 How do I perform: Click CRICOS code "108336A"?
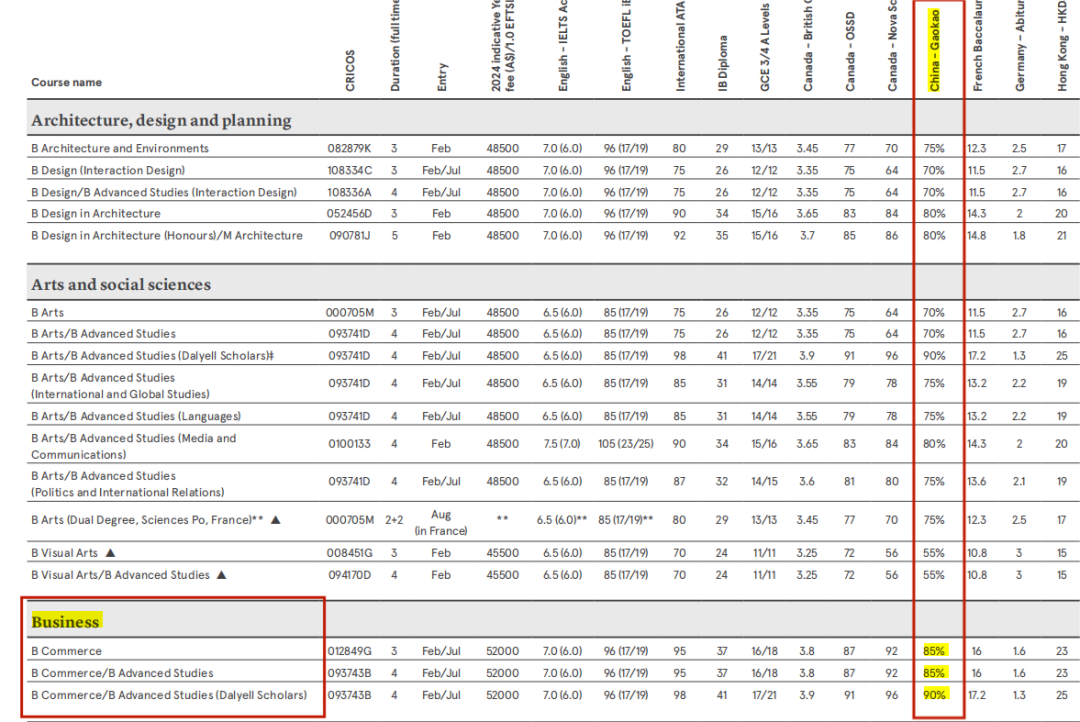[x=349, y=193]
